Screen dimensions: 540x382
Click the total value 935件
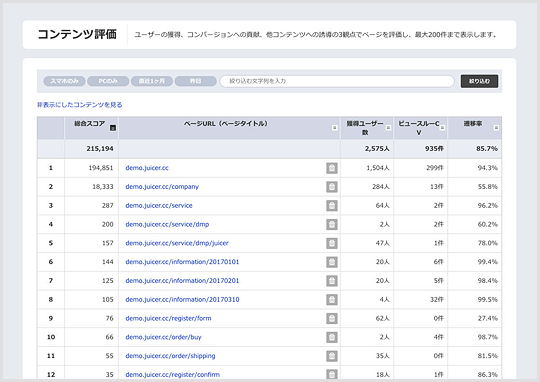(x=434, y=149)
